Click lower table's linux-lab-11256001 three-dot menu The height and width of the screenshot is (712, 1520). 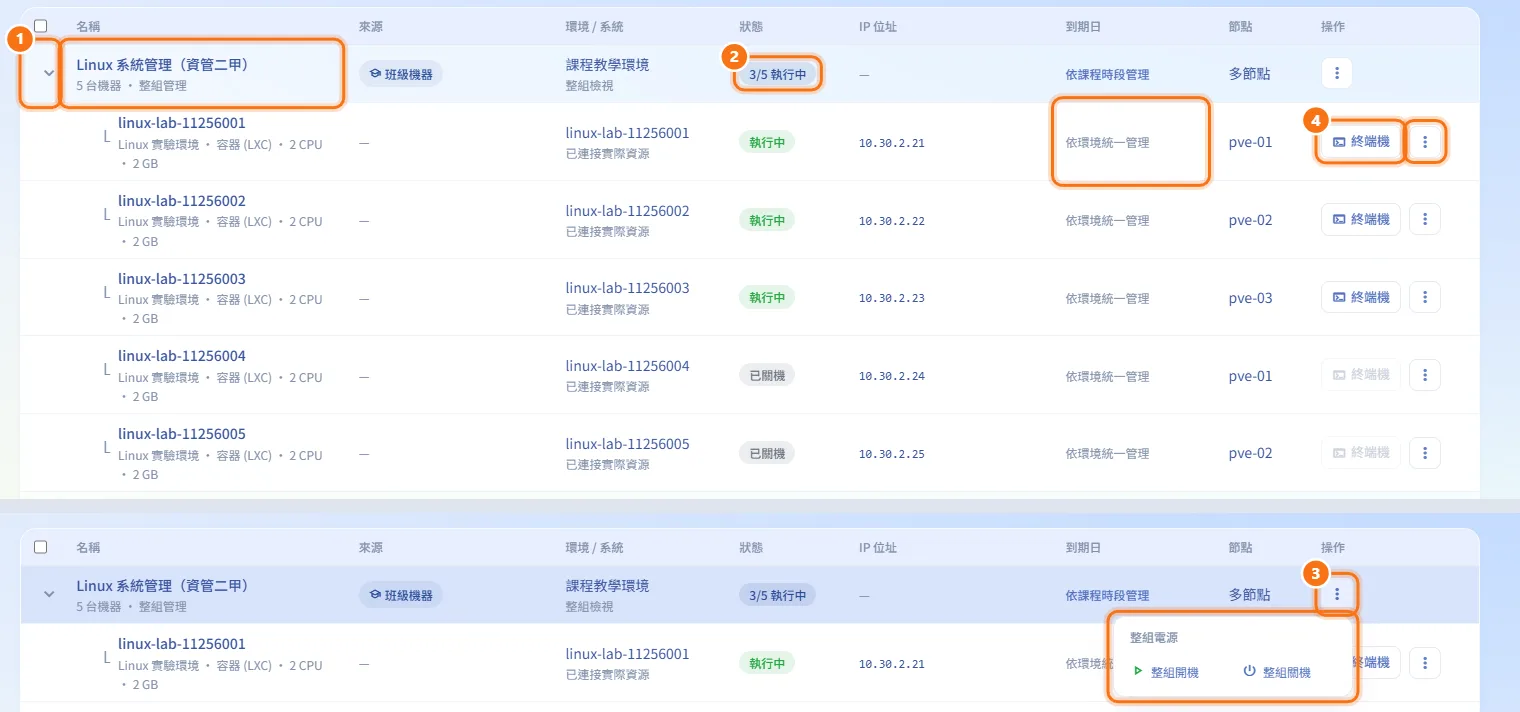pyautogui.click(x=1425, y=662)
